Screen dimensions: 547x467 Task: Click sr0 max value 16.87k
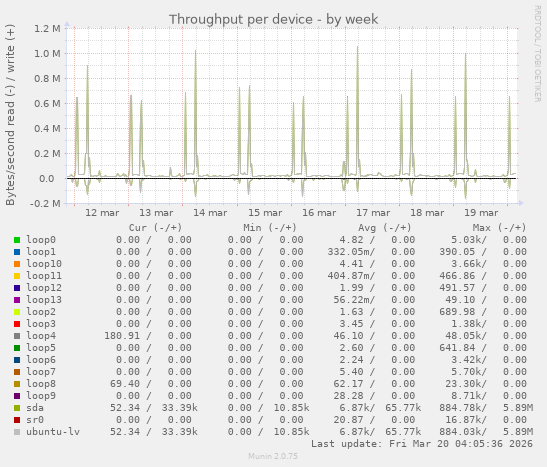pos(464,420)
